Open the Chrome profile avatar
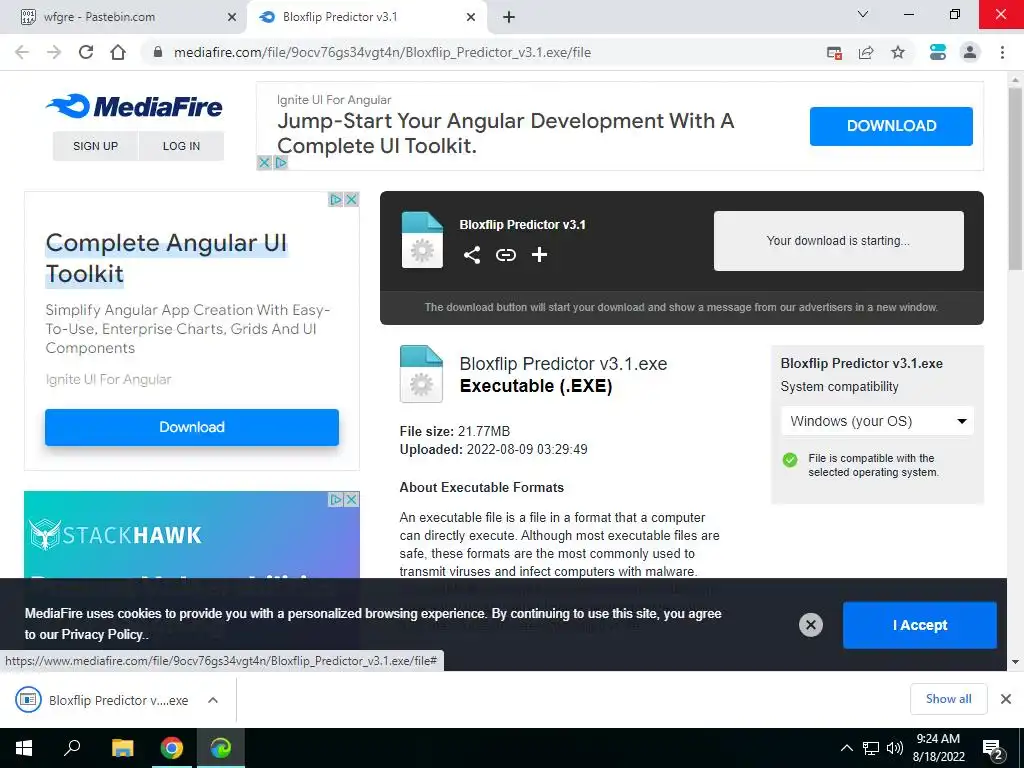Screen dimensions: 1024x768 (970, 52)
